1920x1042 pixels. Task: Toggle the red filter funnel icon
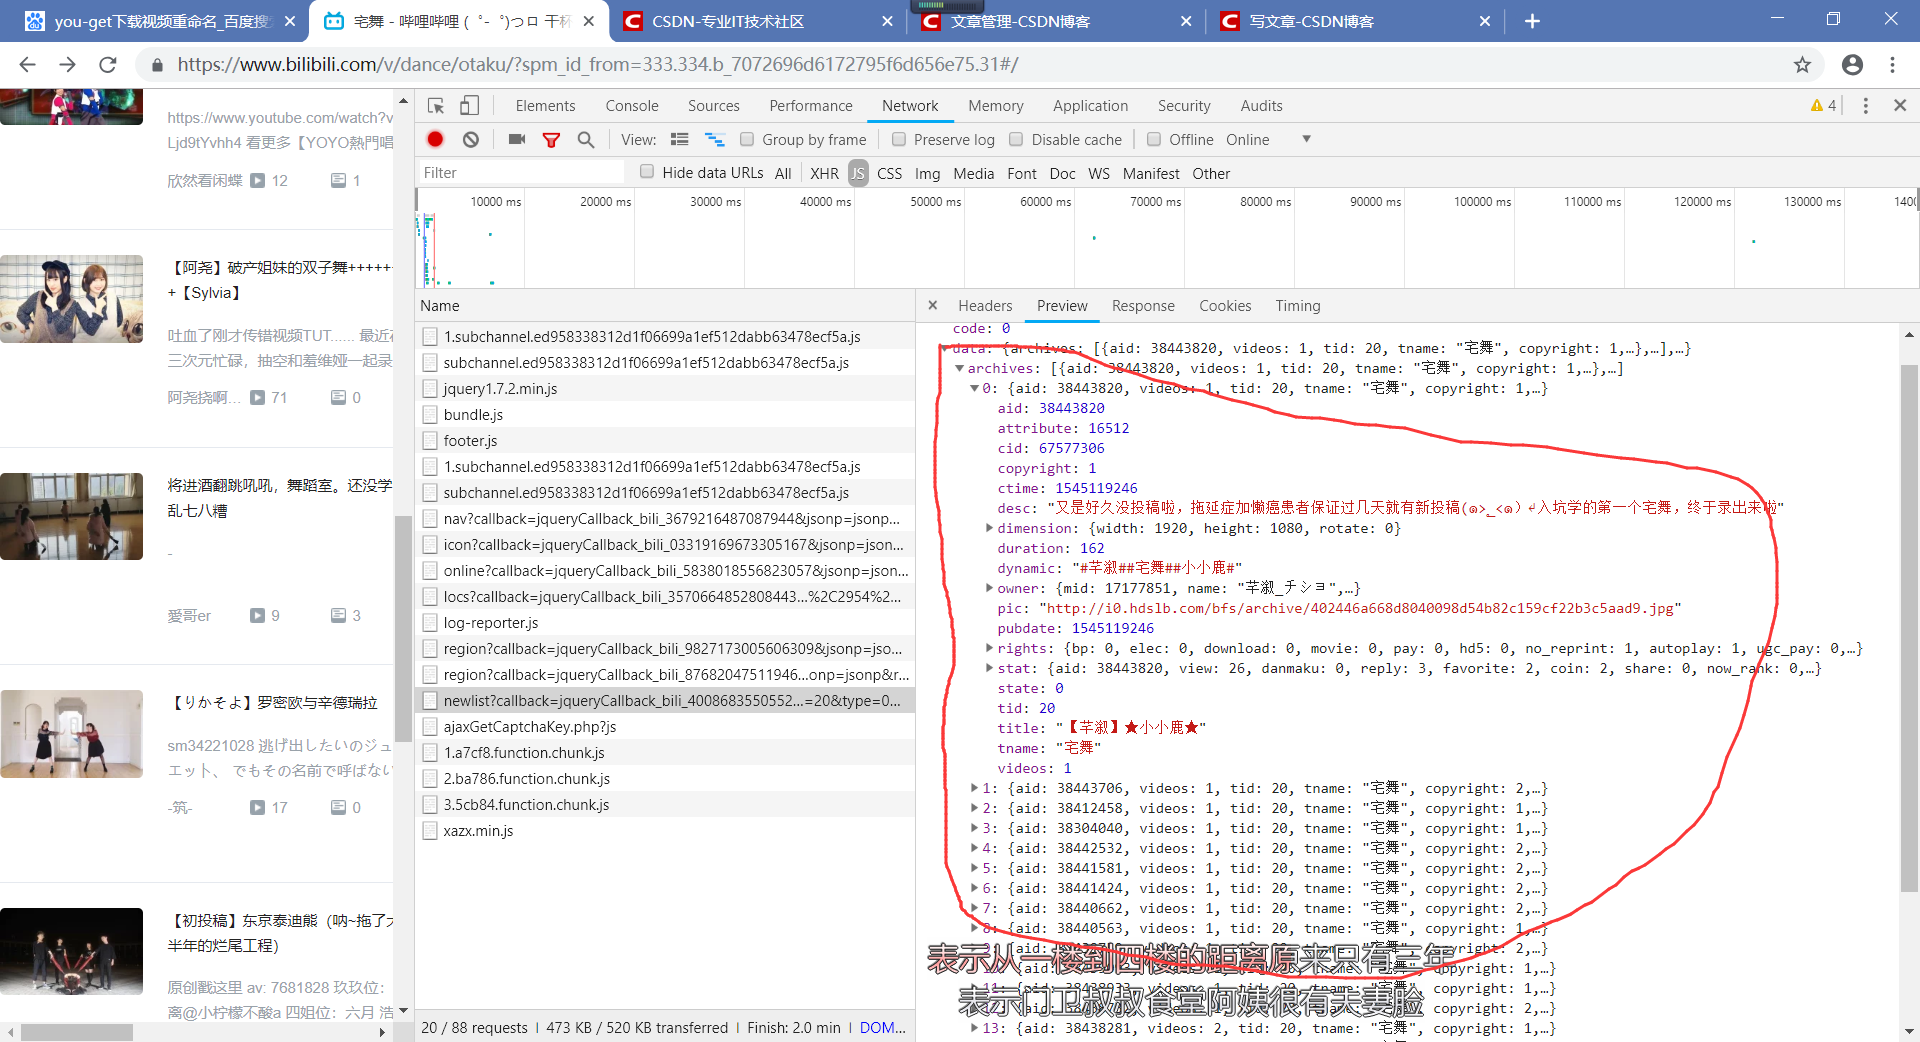tap(551, 140)
